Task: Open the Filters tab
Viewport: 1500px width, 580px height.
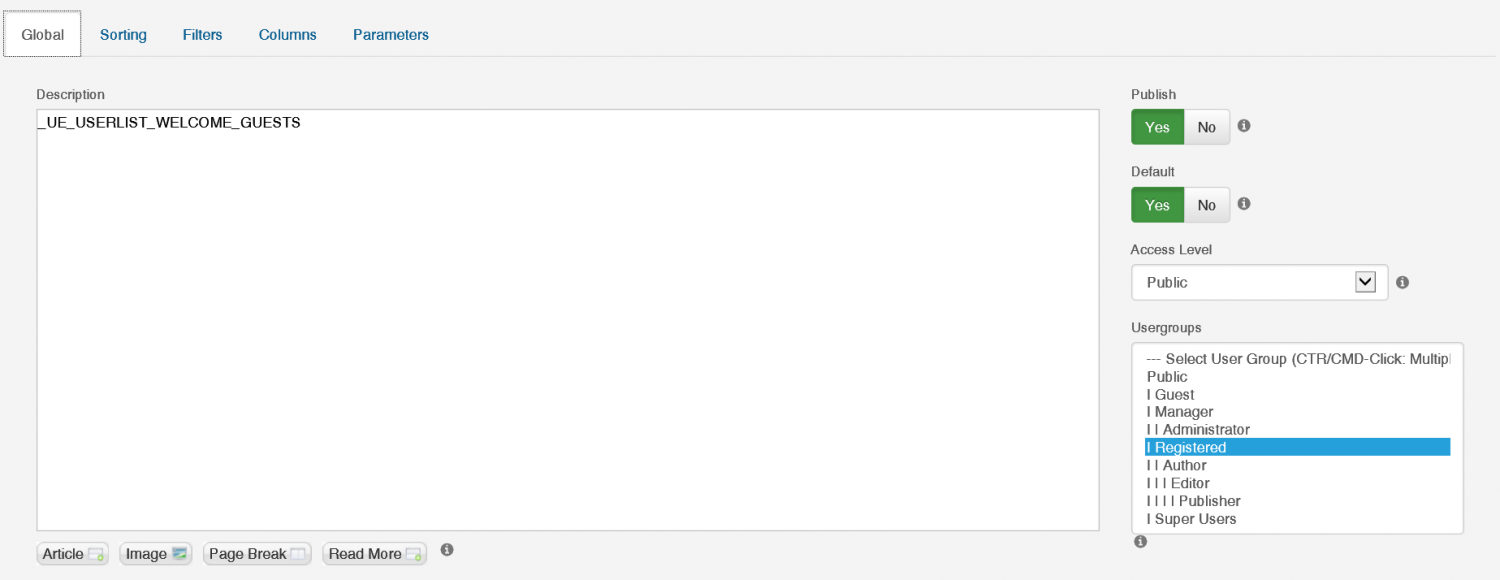Action: click(203, 35)
